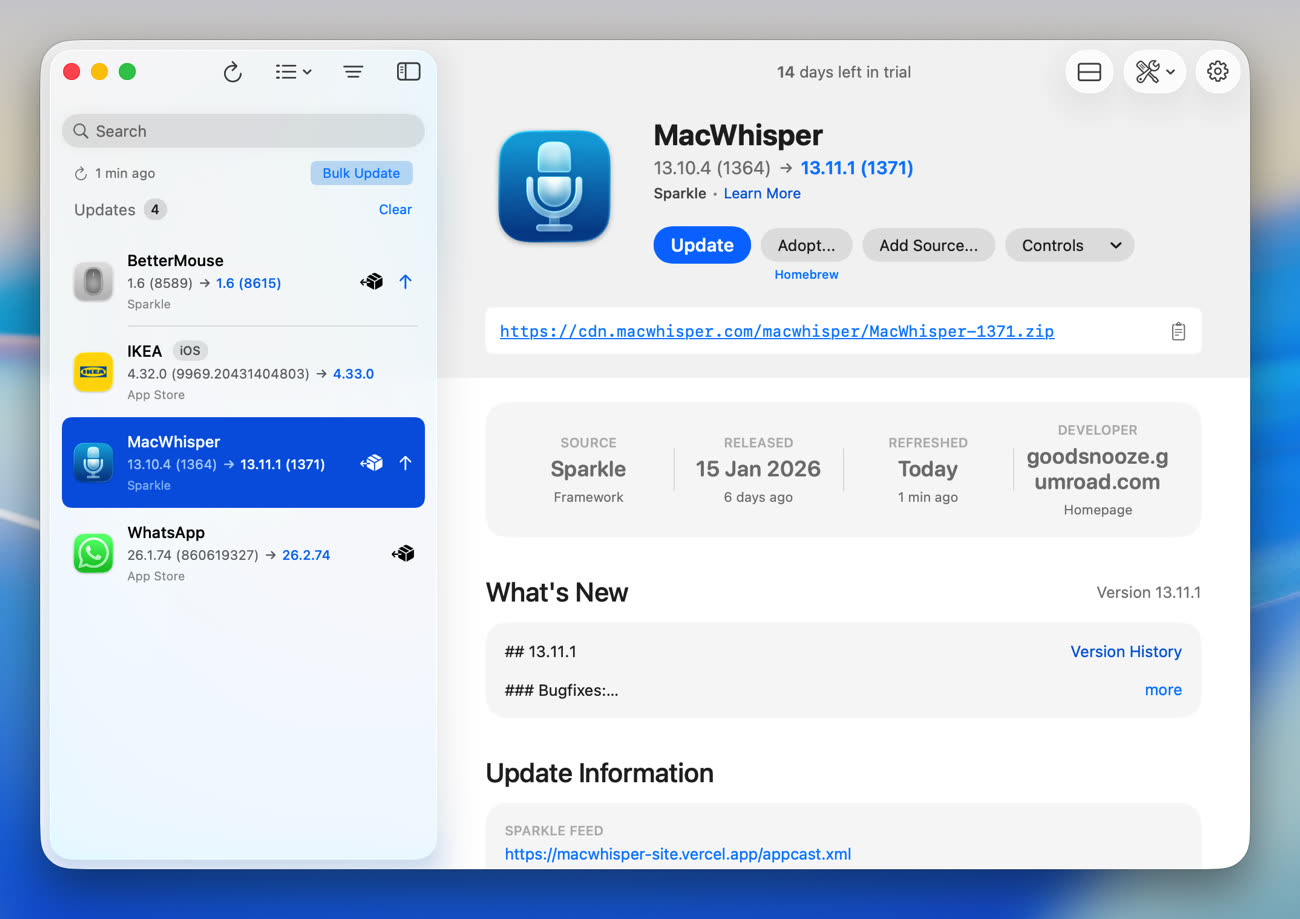1300x919 pixels.
Task: Click BetterMouse update arrow icon
Action: (x=405, y=282)
